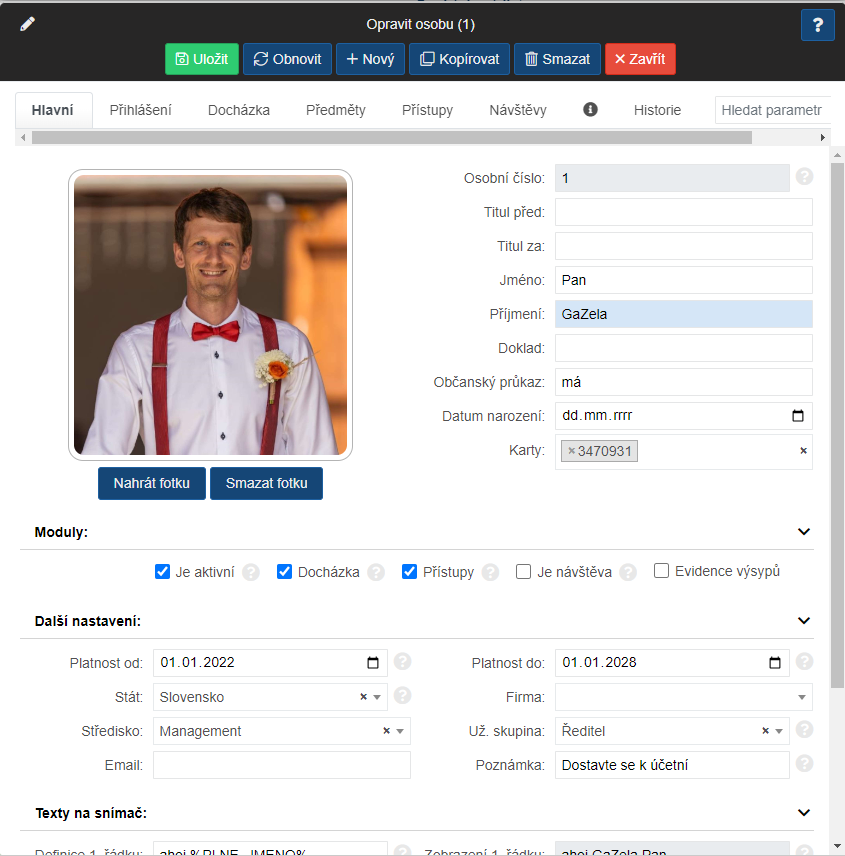Uncheck the Je aktivní checkbox
Screen dimensions: 845x856
click(x=163, y=572)
